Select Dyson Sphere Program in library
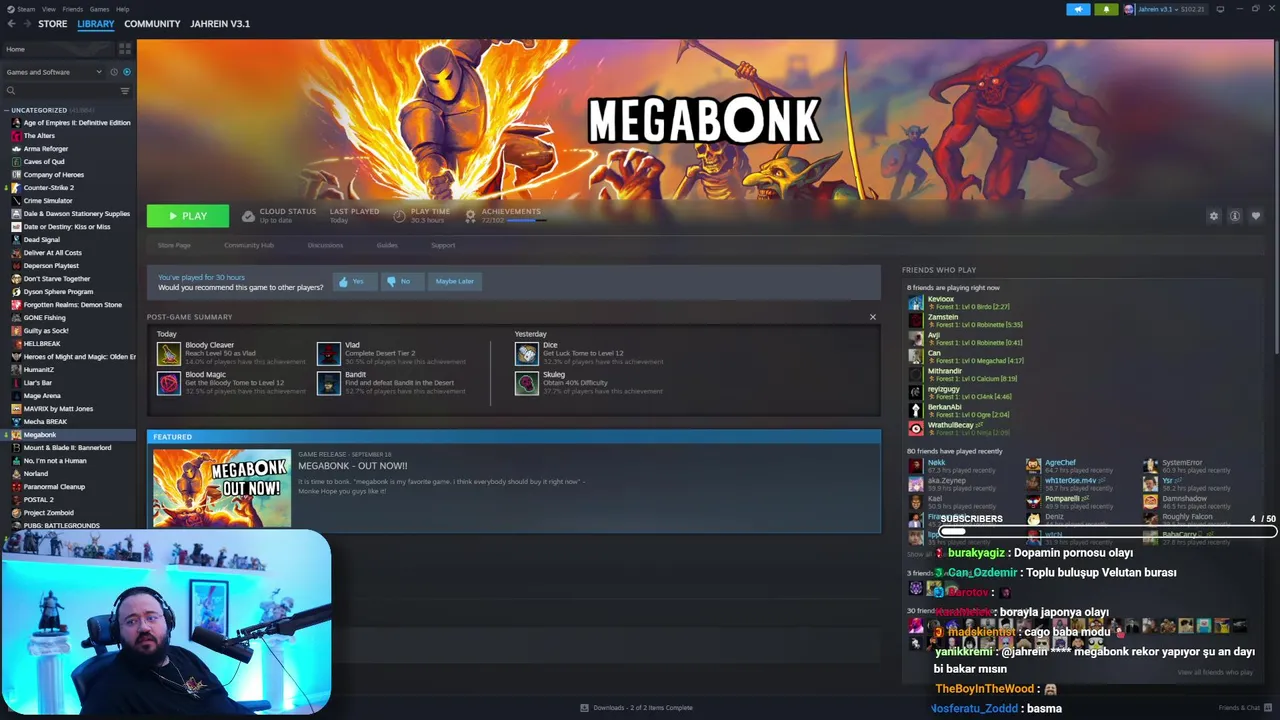Image resolution: width=1280 pixels, height=720 pixels. point(58,292)
